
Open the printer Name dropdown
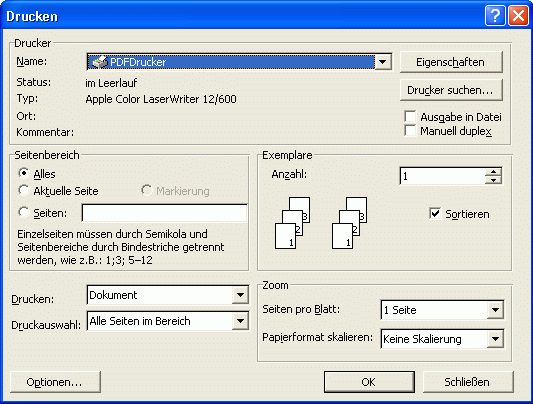383,62
